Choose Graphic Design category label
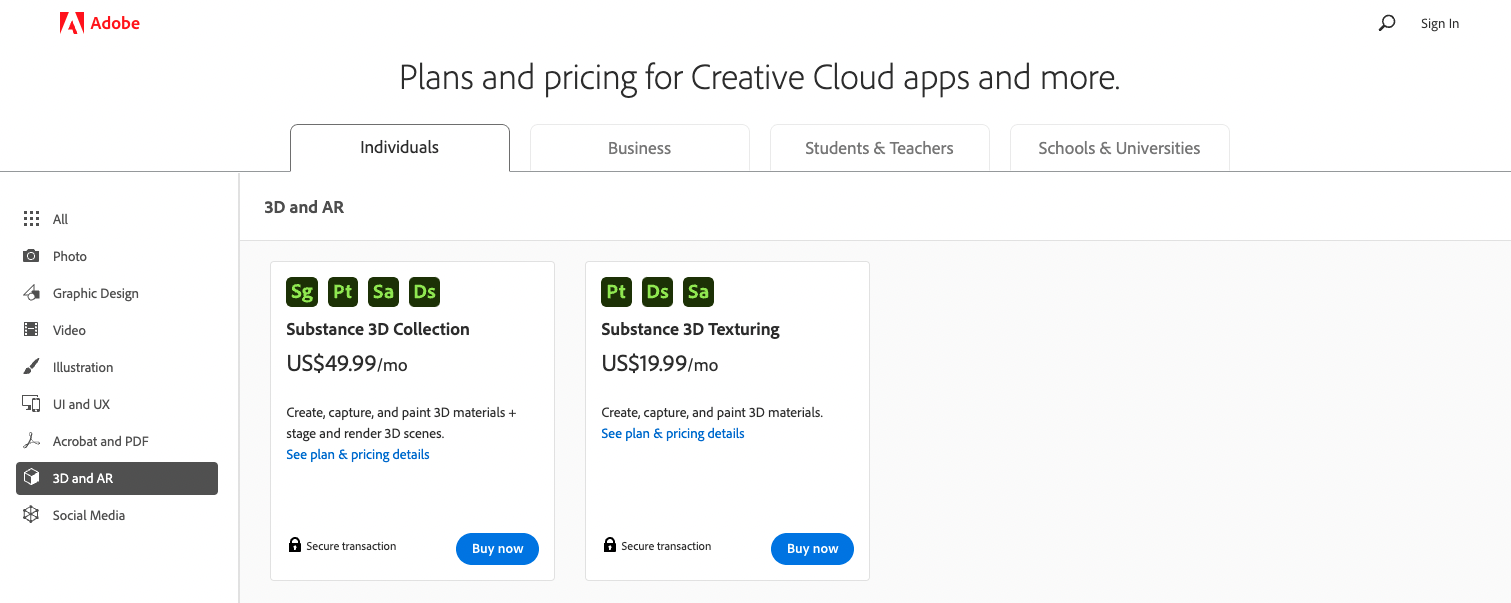This screenshot has width=1511, height=603. pyautogui.click(x=96, y=293)
